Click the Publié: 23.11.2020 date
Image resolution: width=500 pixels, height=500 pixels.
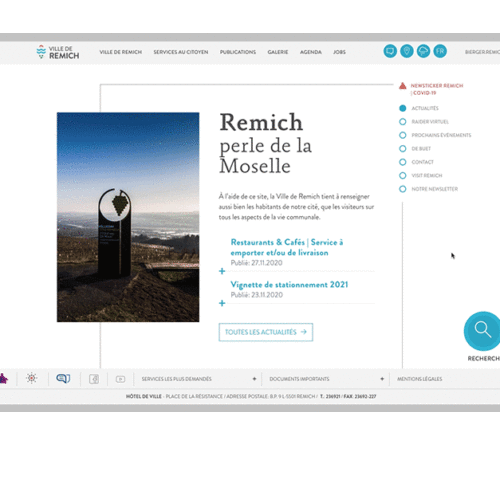click(x=256, y=295)
